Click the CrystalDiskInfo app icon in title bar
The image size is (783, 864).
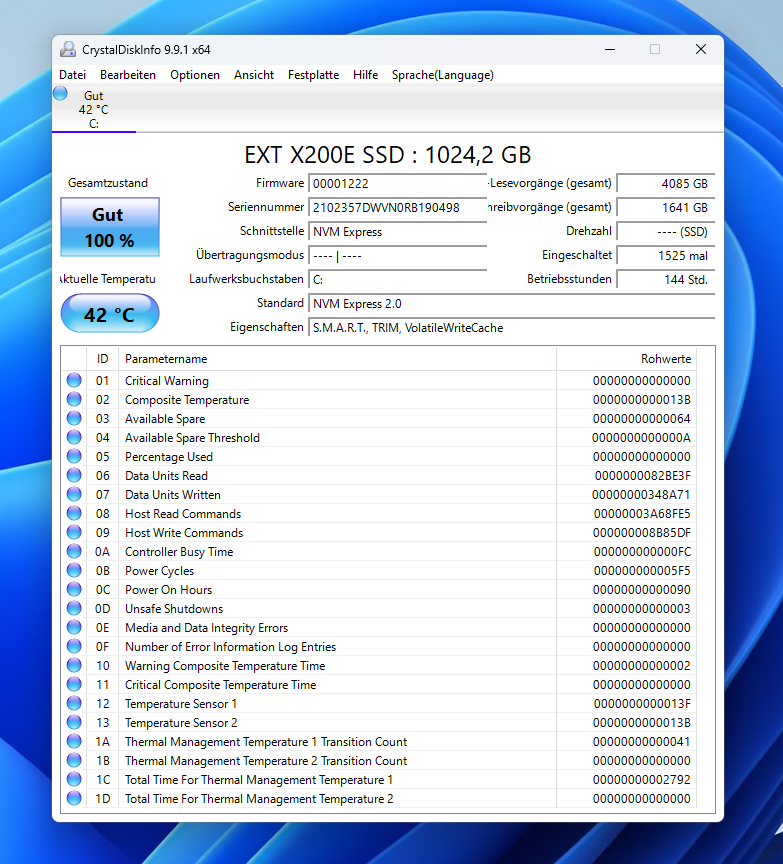point(68,50)
